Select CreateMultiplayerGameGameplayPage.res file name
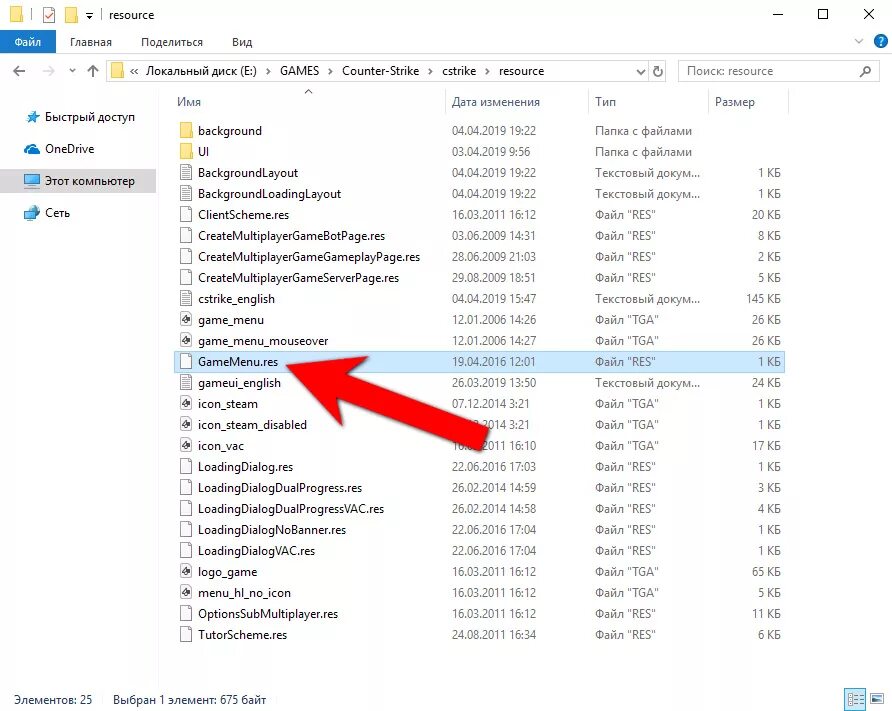Image resolution: width=892 pixels, height=711 pixels. (x=309, y=257)
